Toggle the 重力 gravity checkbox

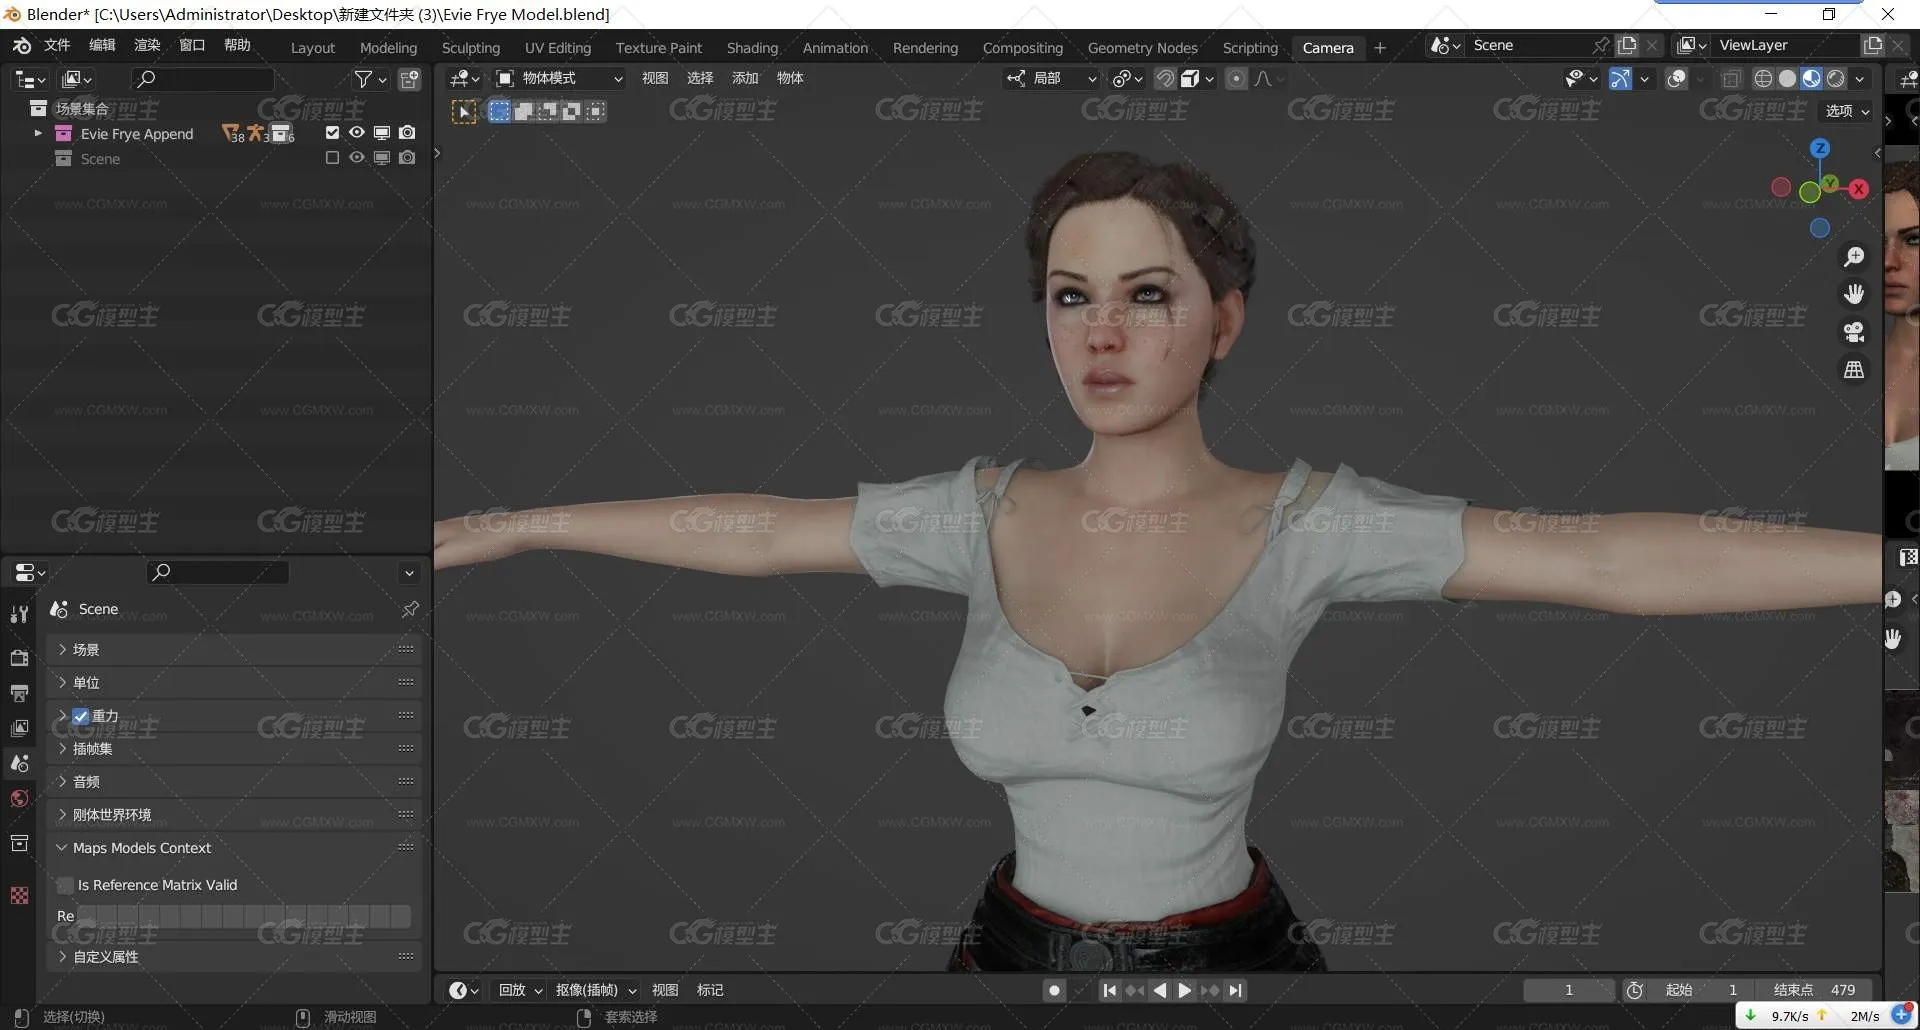(81, 716)
